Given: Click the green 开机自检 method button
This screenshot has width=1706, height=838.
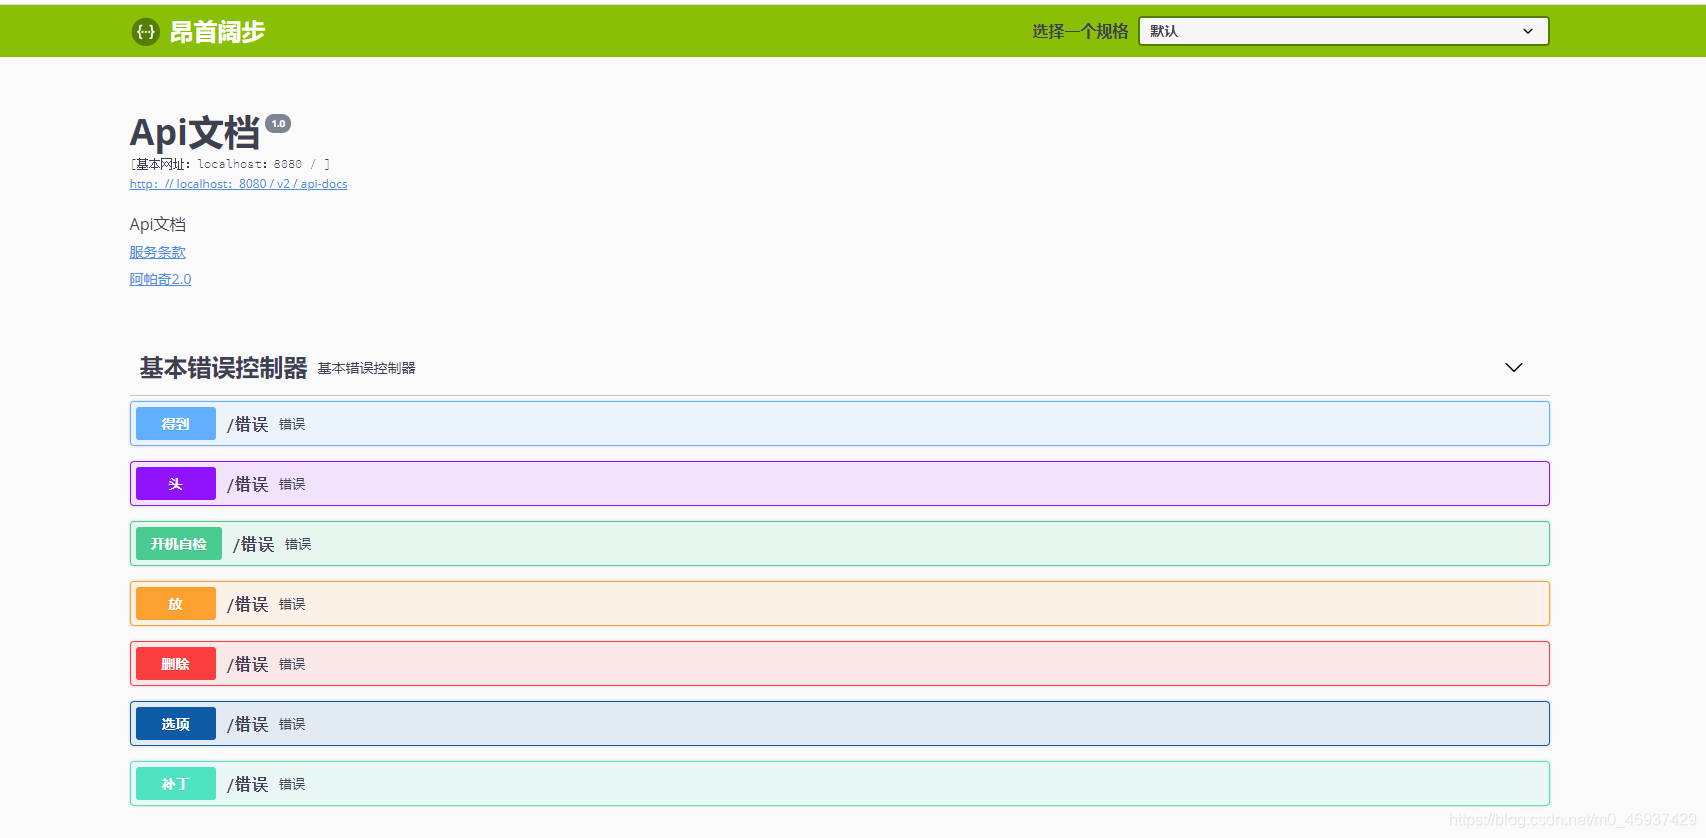Looking at the screenshot, I should [x=179, y=544].
